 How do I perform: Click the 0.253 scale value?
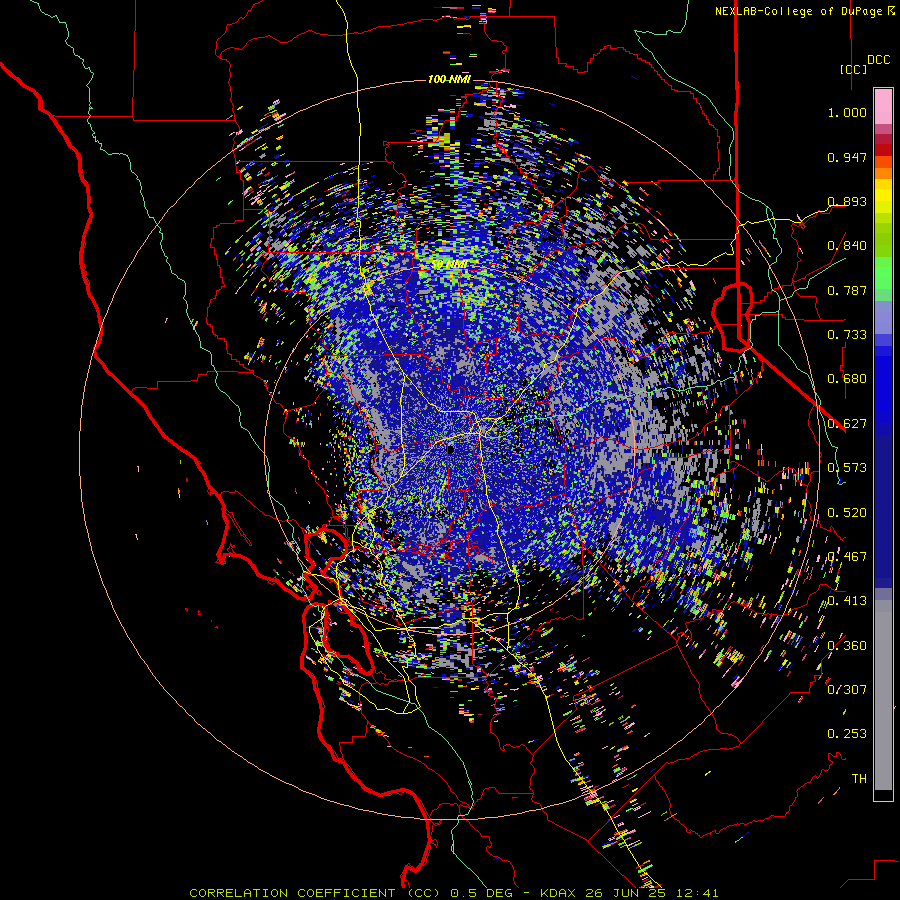(x=847, y=734)
